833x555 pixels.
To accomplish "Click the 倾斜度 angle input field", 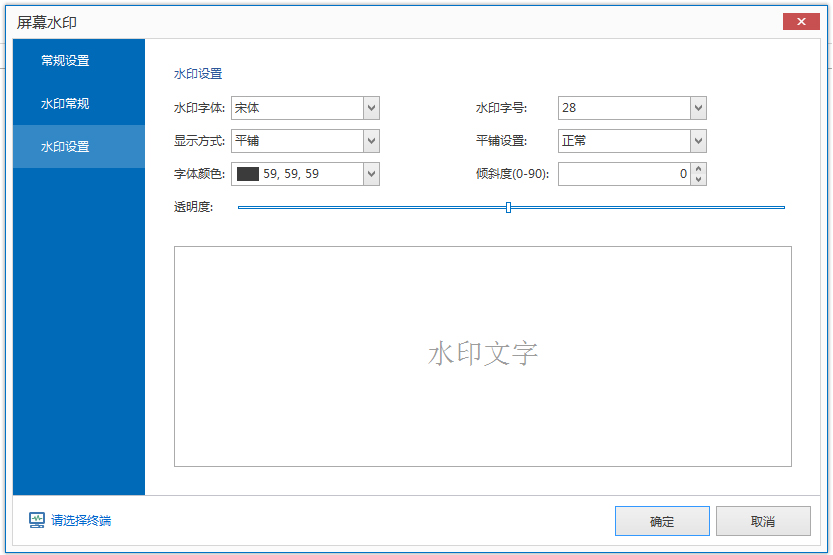I will [x=623, y=174].
